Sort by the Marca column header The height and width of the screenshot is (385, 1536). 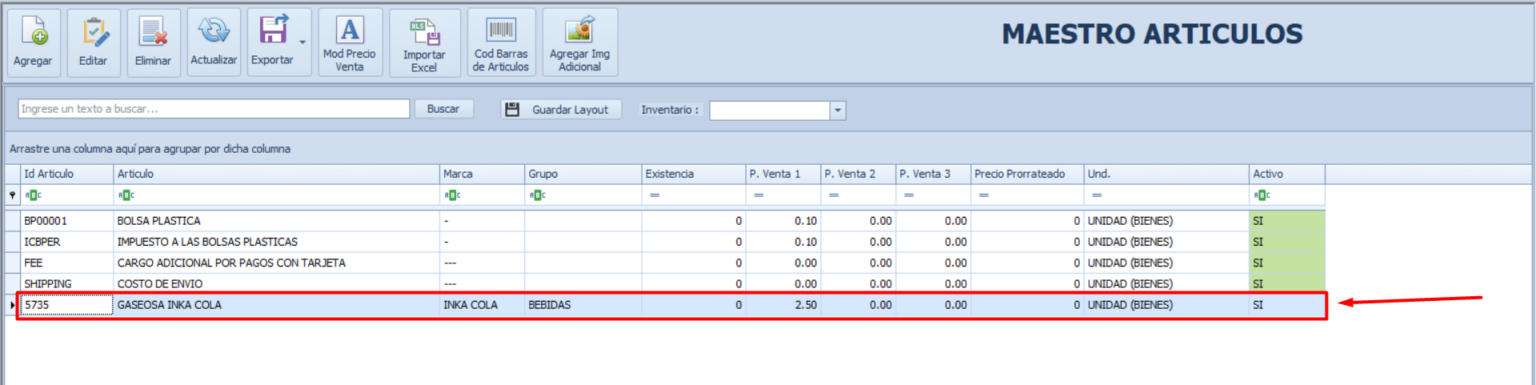tap(482, 174)
